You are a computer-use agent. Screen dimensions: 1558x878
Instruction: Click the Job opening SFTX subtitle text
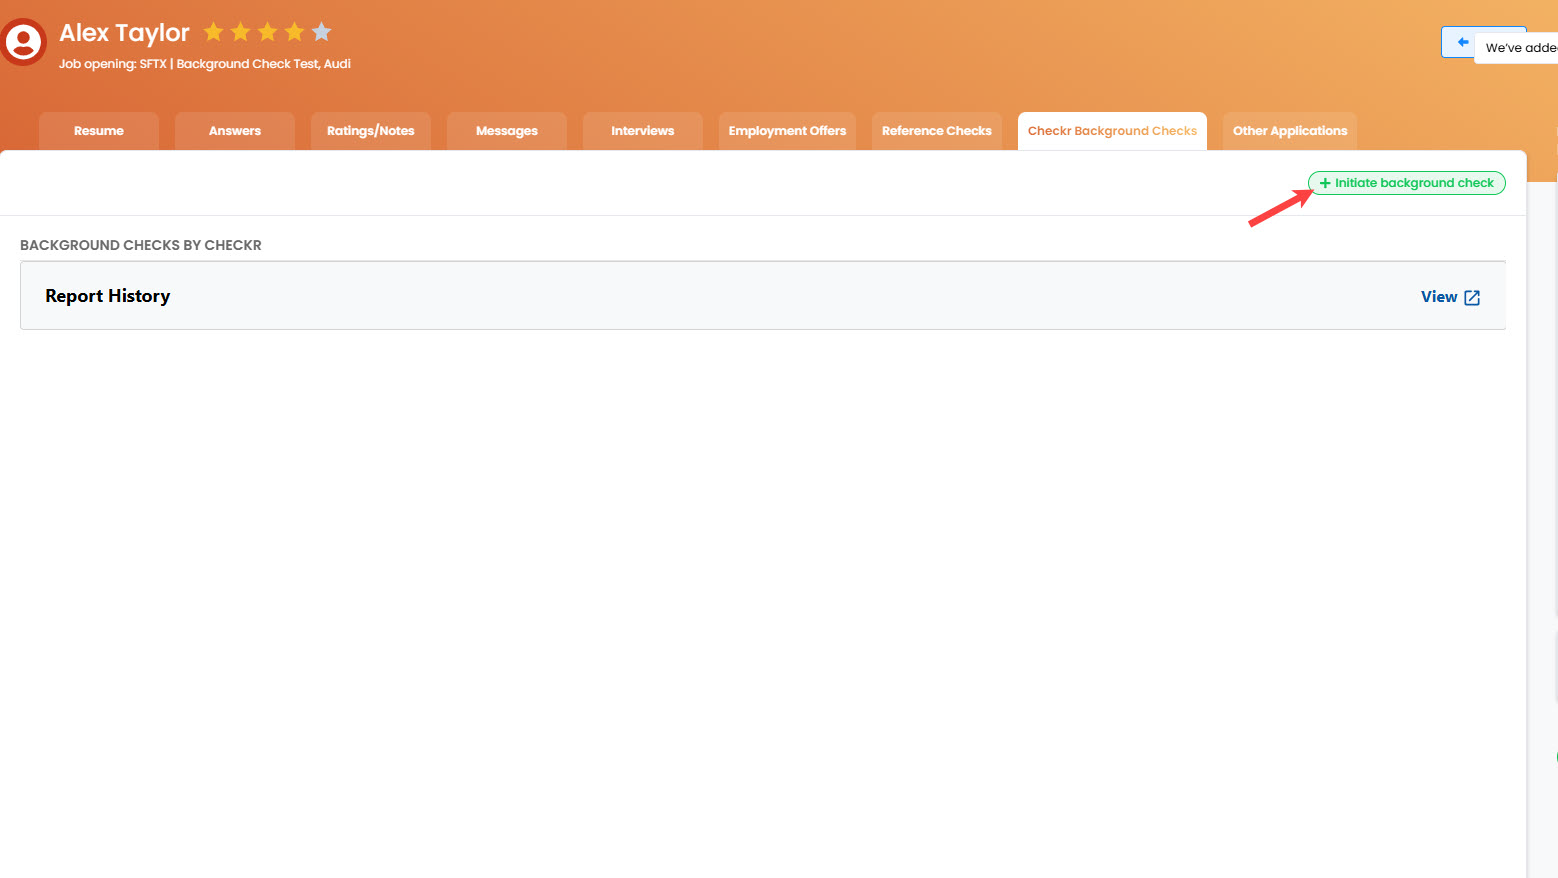coord(205,64)
